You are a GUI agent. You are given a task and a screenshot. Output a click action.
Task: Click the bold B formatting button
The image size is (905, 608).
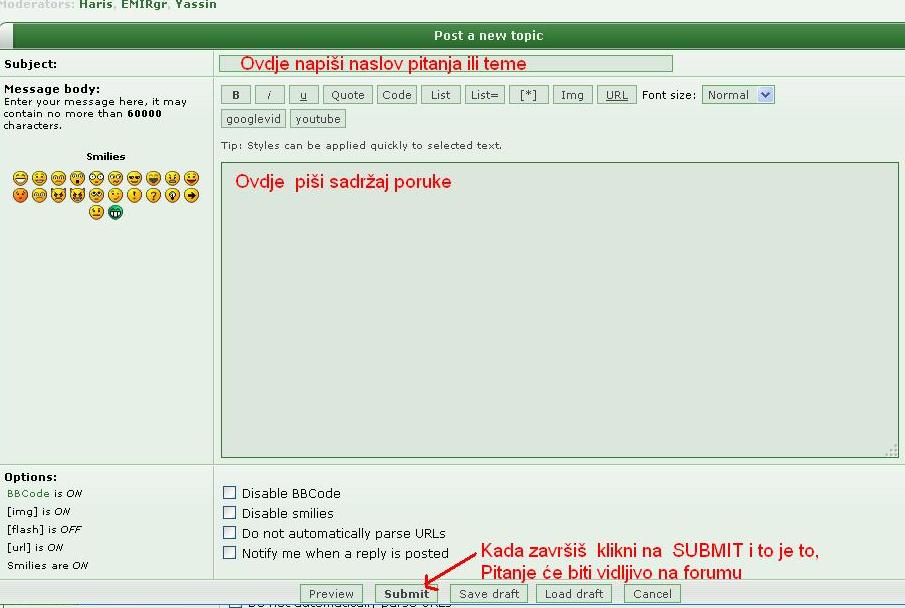click(x=235, y=95)
